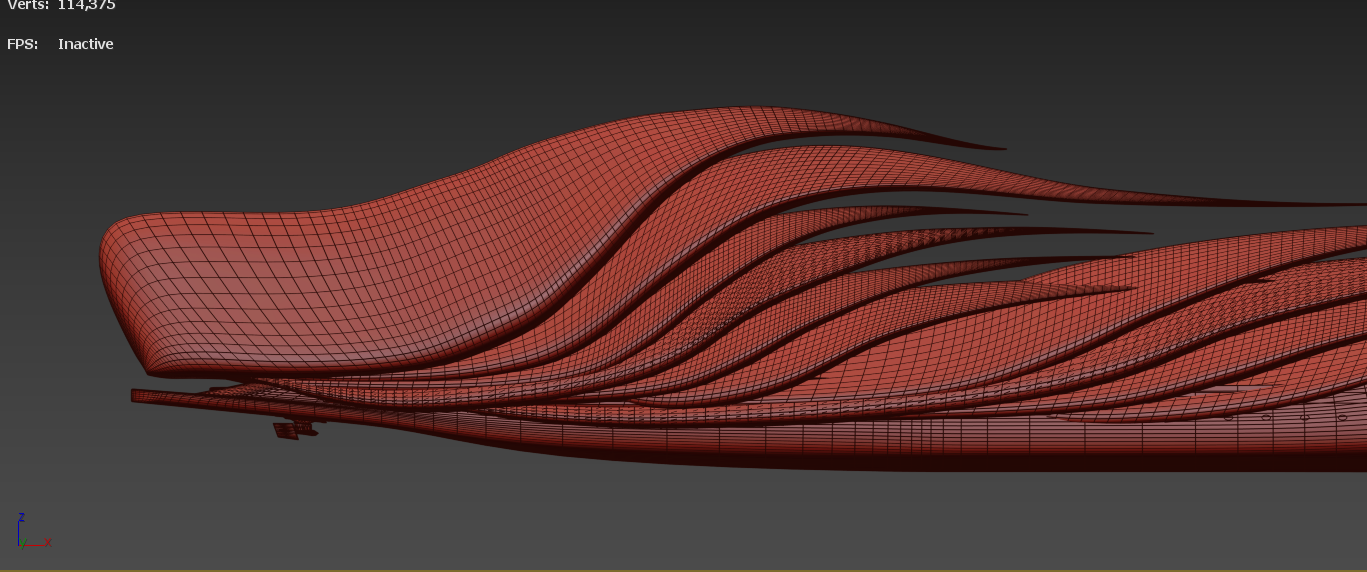Click the red X axis label
1367x572 pixels.
47,541
